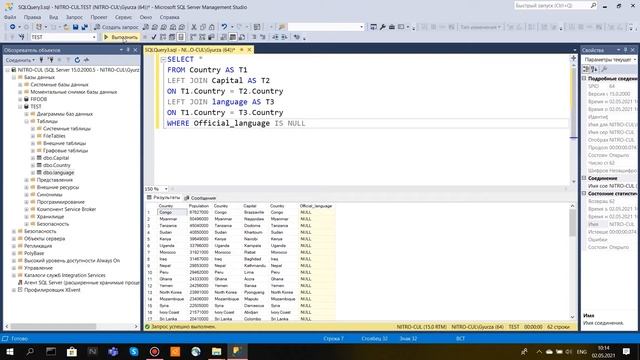The height and width of the screenshot is (360, 640).
Task: Open the TEST database dropdown
Action: [94, 37]
